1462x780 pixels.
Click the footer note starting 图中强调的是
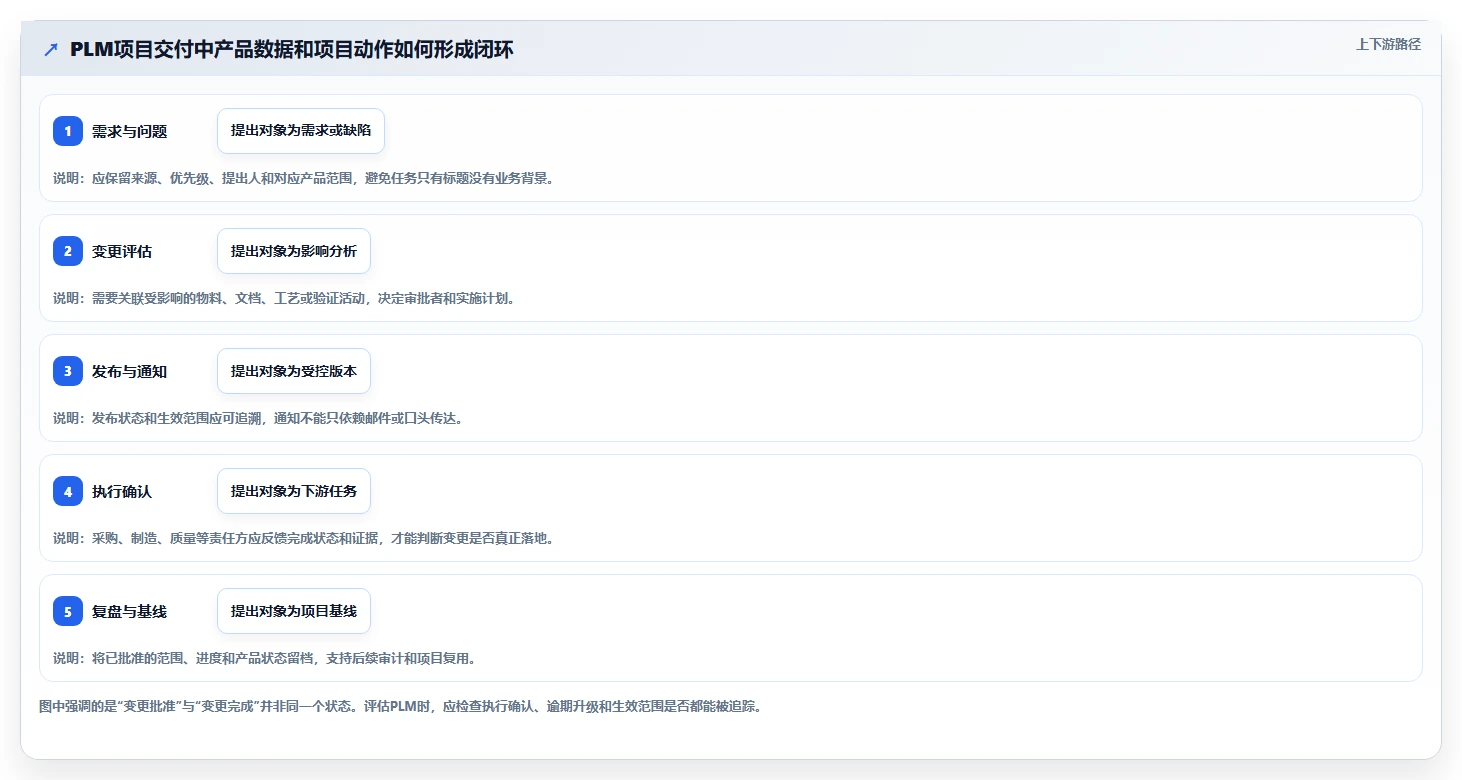401,706
